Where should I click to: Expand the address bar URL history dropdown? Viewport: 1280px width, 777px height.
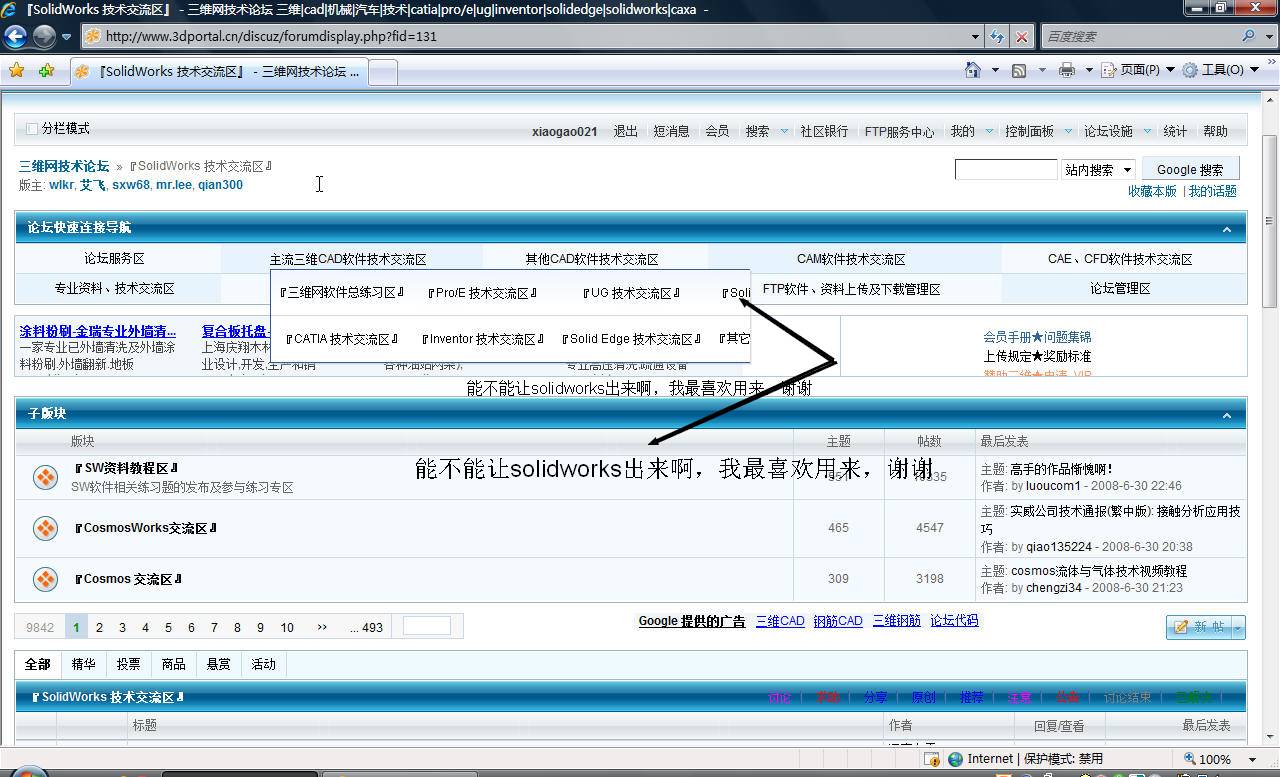click(976, 36)
